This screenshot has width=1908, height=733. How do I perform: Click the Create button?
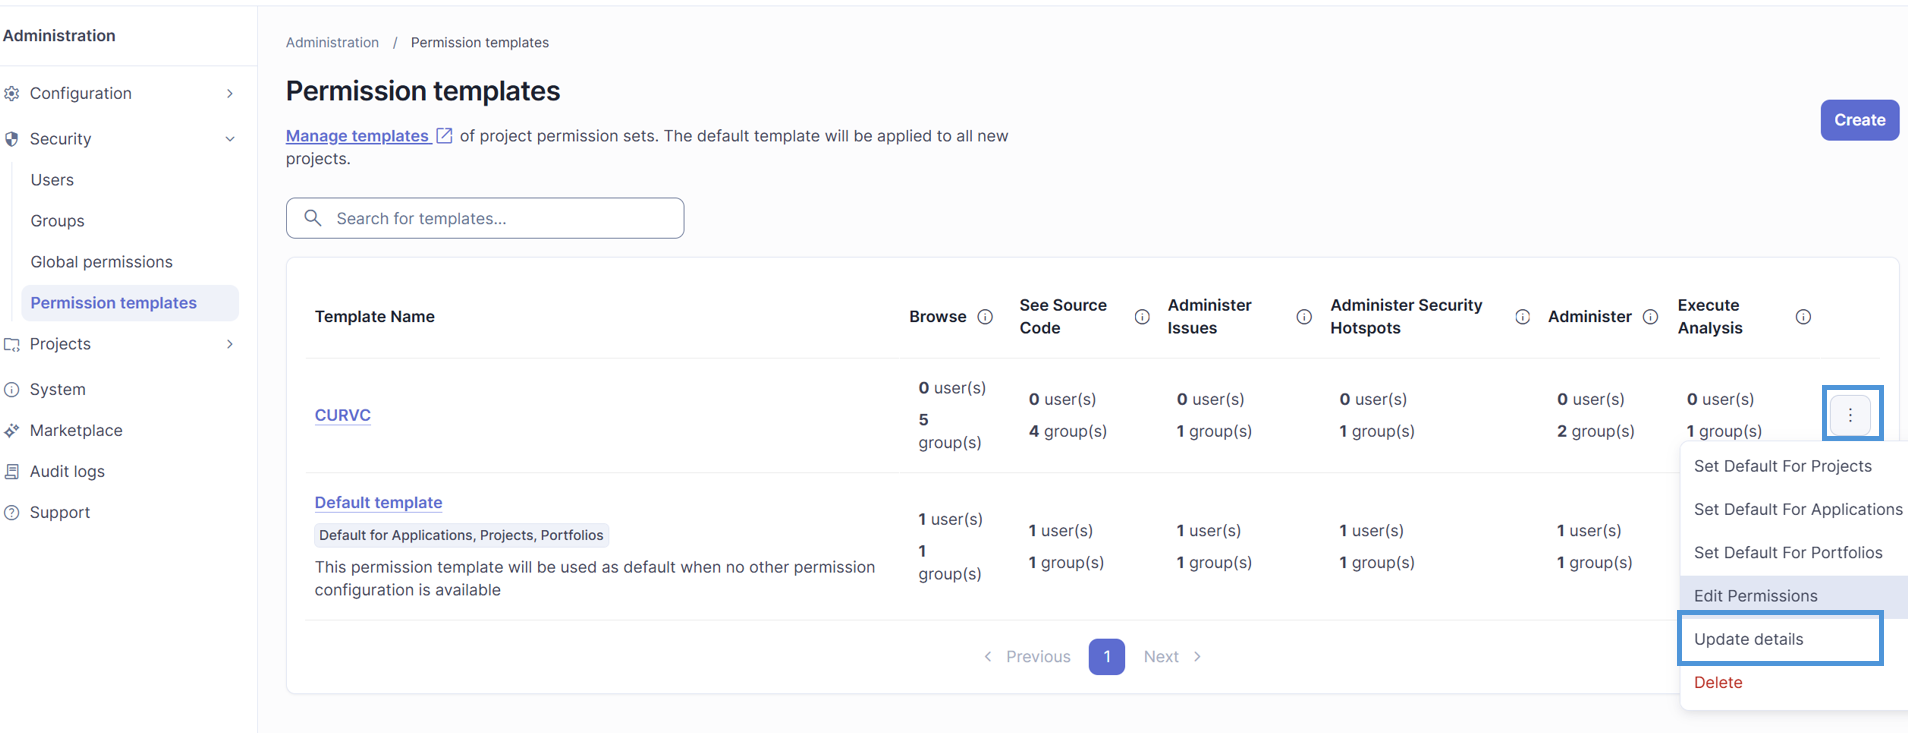pyautogui.click(x=1859, y=120)
